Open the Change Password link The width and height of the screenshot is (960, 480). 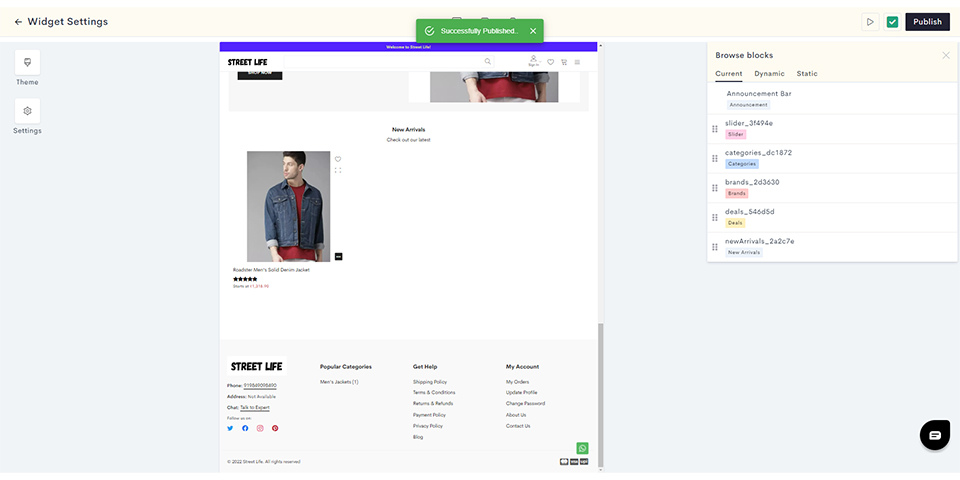(x=525, y=403)
